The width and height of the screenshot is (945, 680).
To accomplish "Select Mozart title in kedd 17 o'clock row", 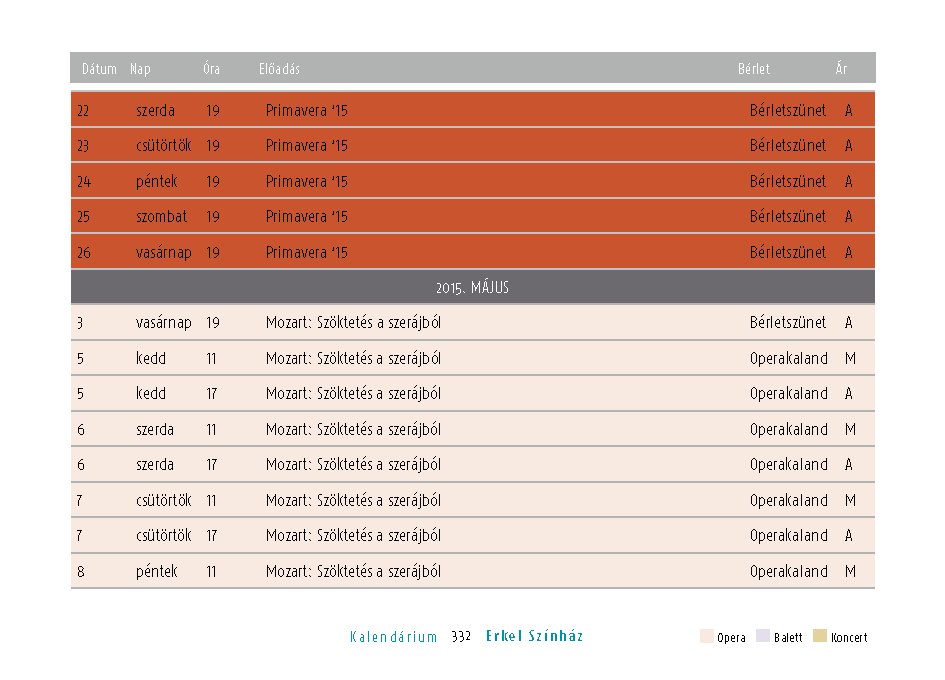I will (353, 393).
